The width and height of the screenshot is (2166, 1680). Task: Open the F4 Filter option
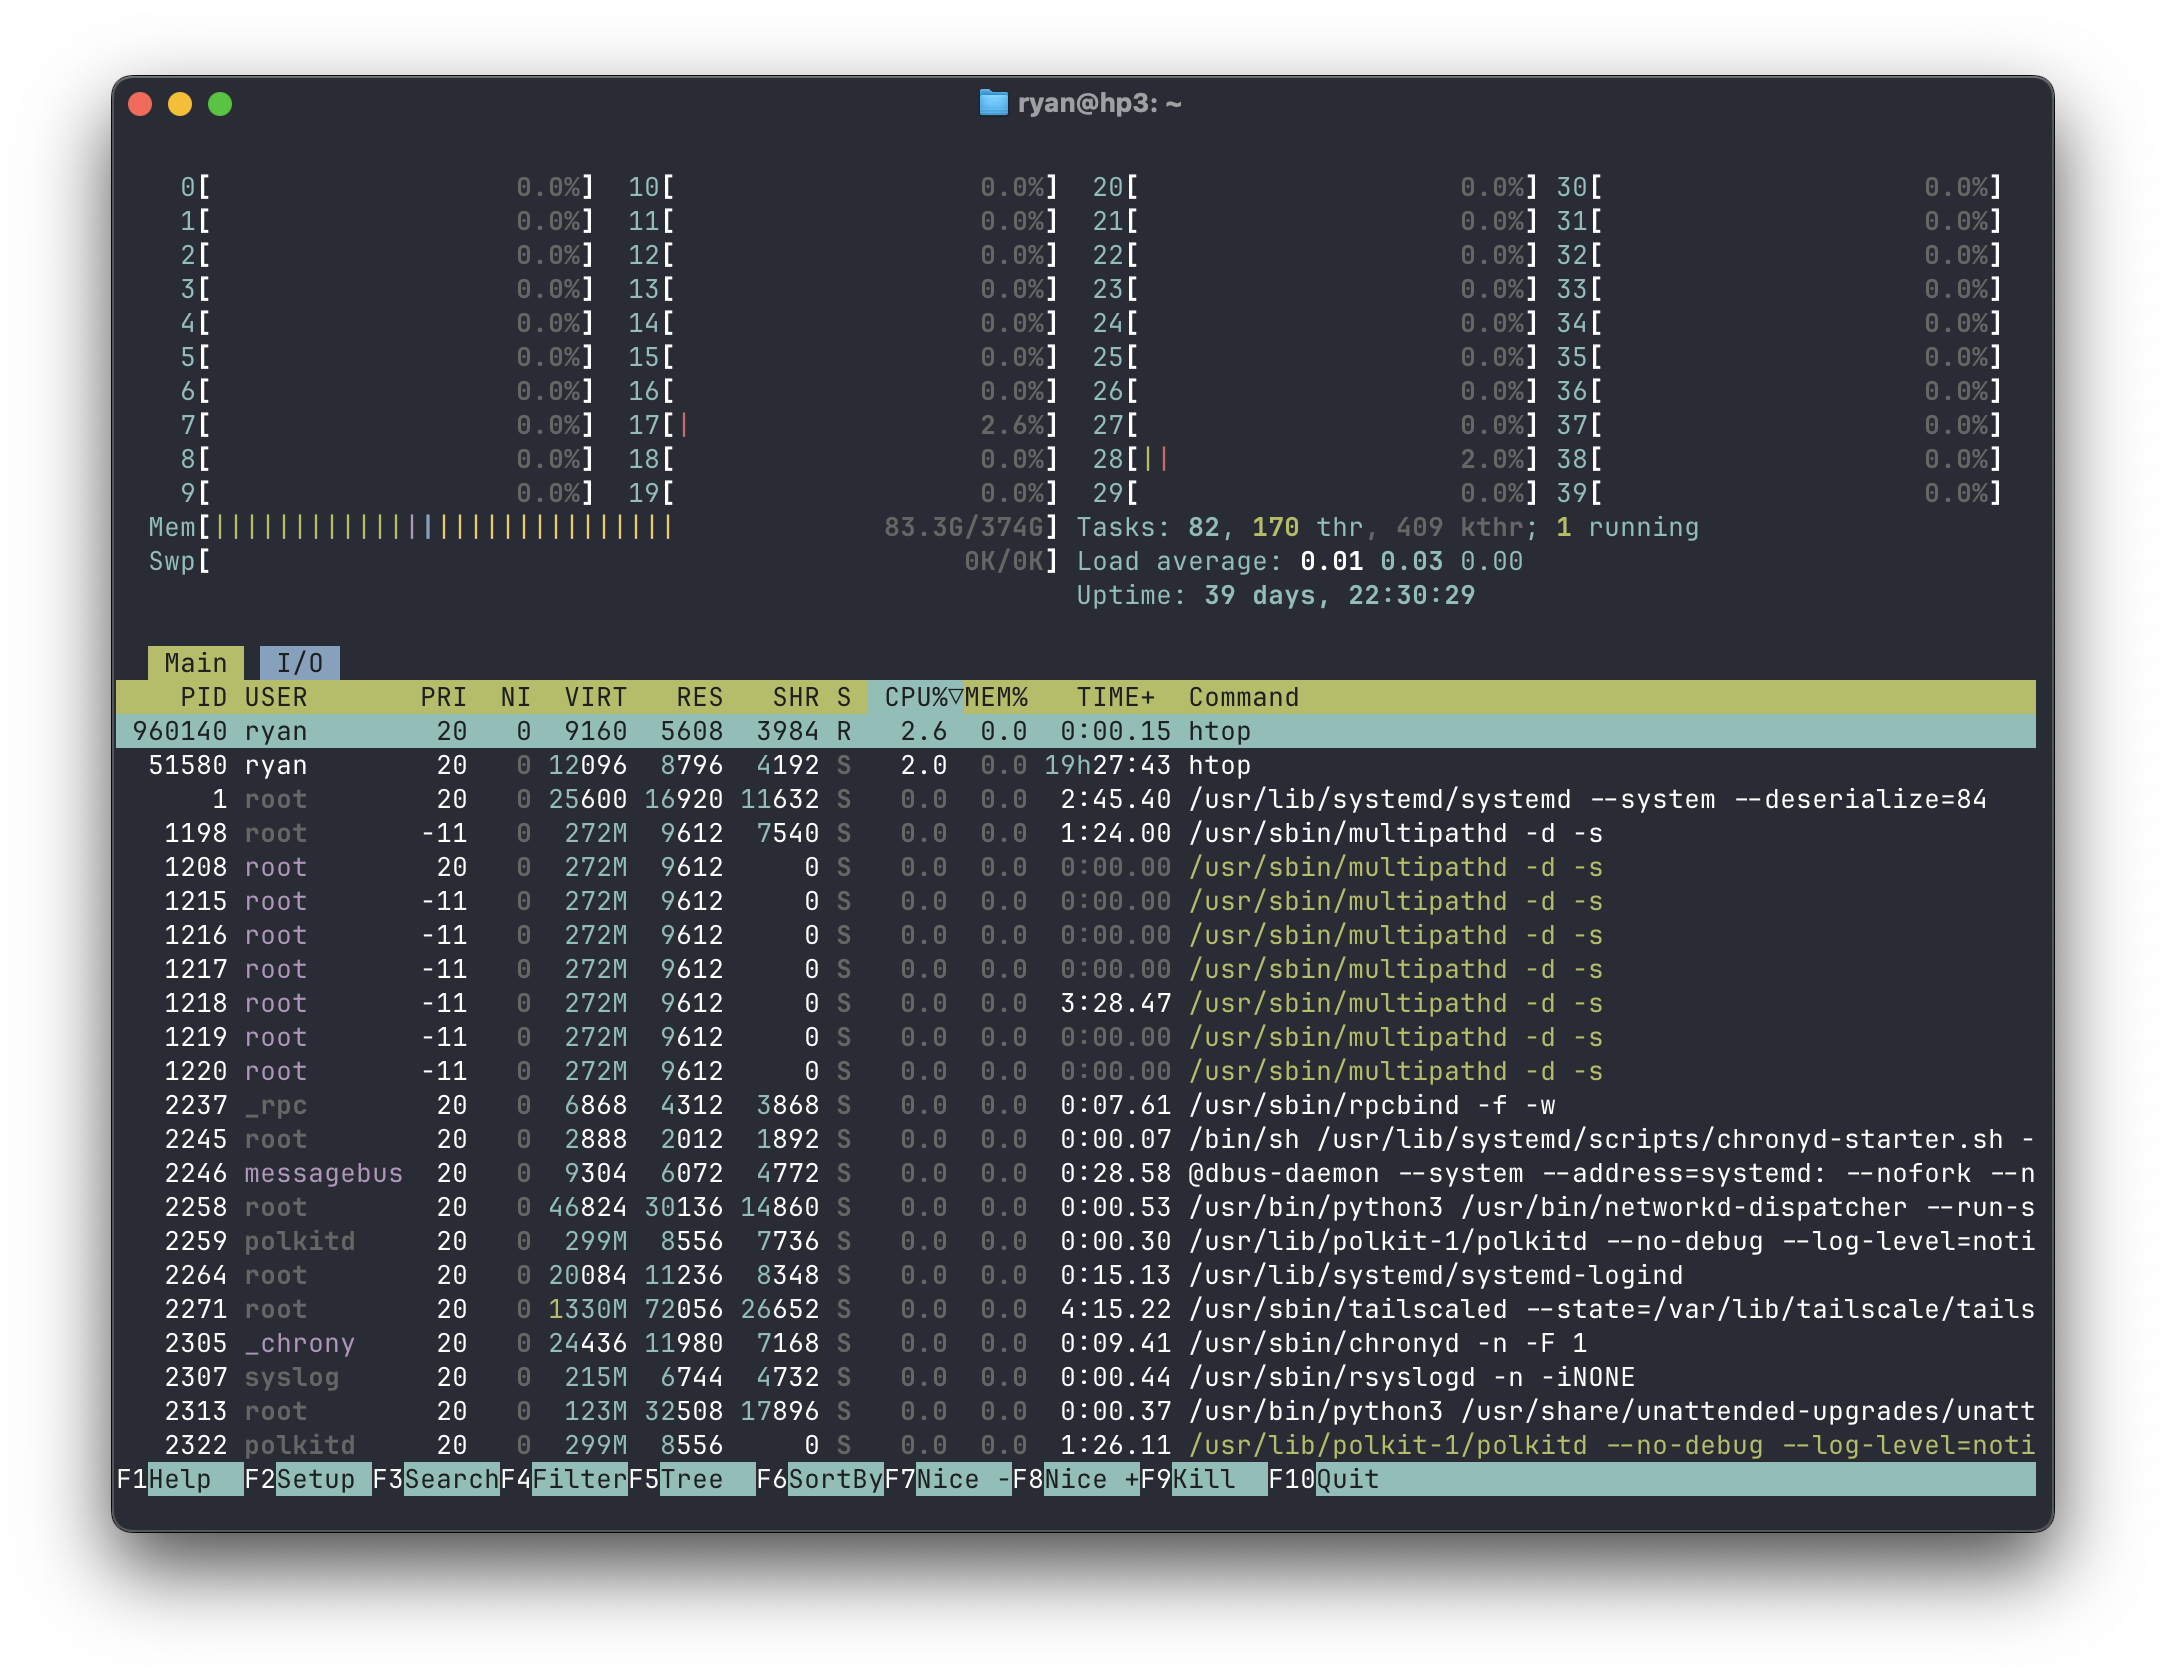click(563, 1479)
